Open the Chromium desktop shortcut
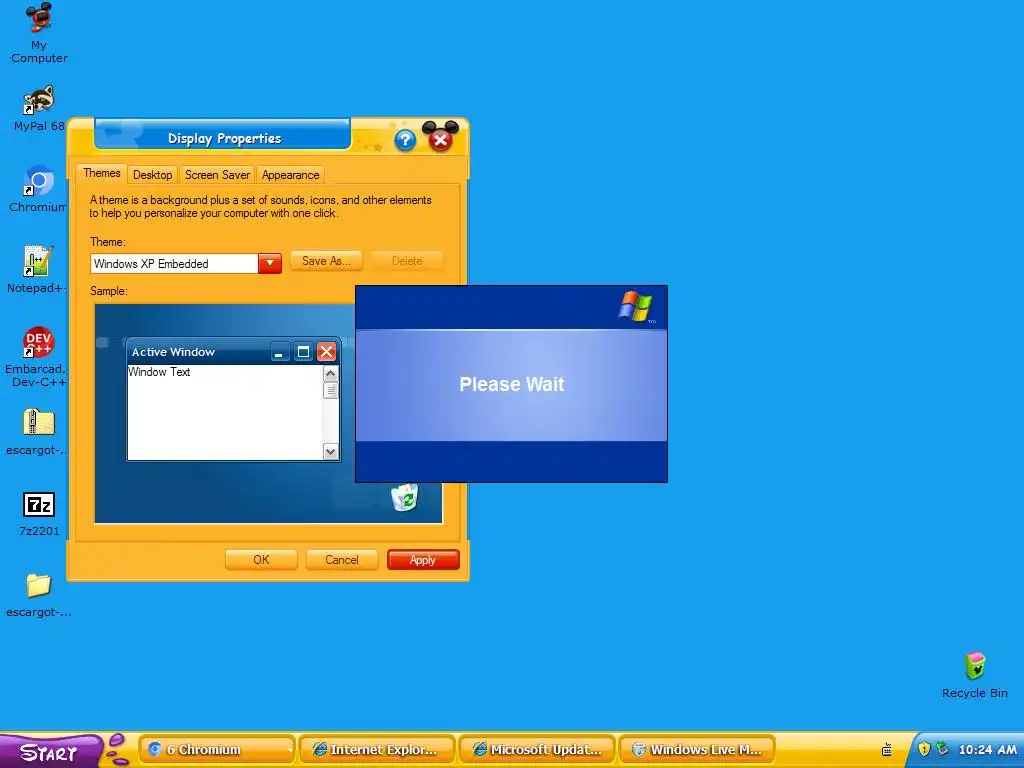This screenshot has width=1024, height=768. pyautogui.click(x=38, y=189)
